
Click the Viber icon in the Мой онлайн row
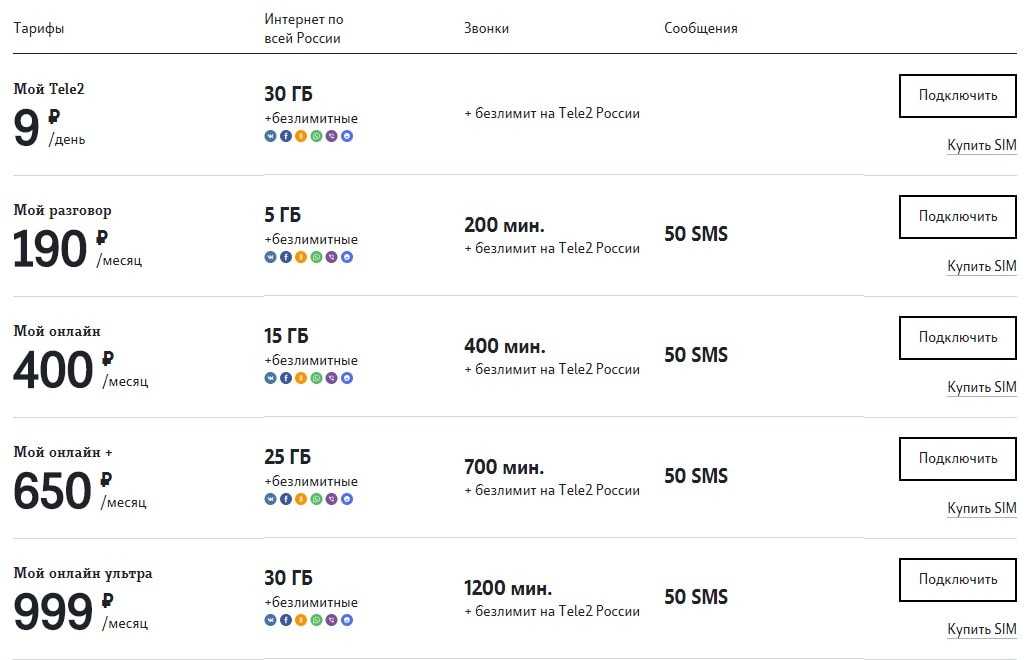(x=331, y=378)
